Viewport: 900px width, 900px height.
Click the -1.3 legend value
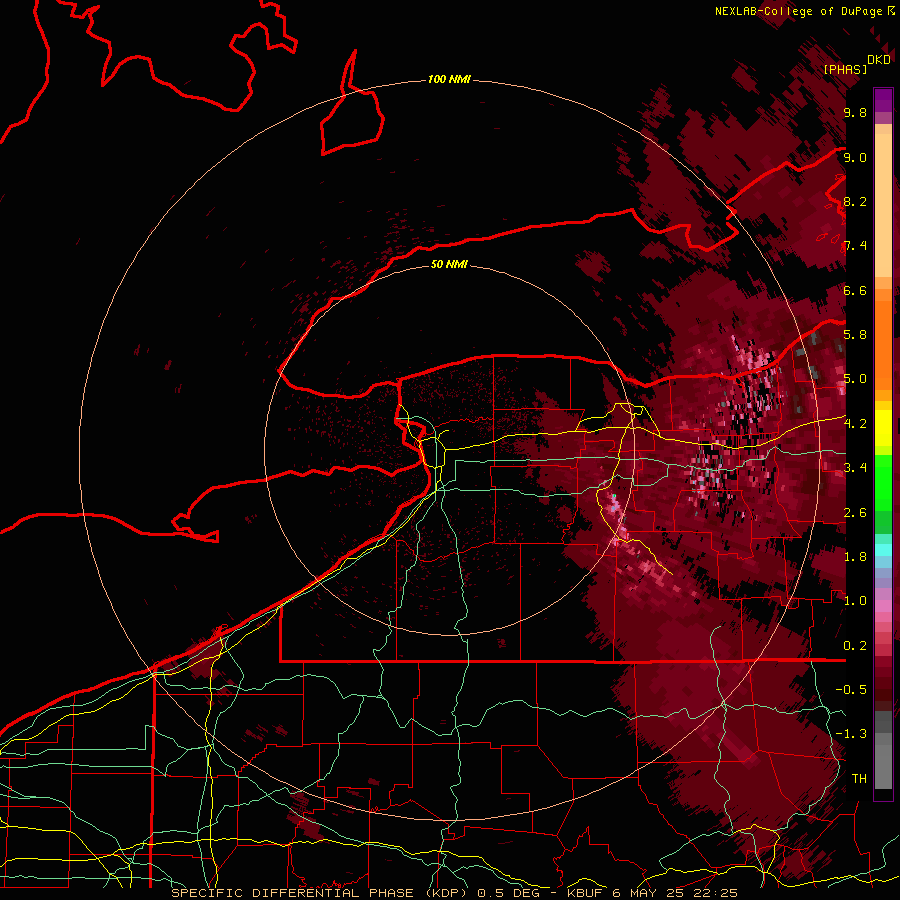[x=851, y=734]
